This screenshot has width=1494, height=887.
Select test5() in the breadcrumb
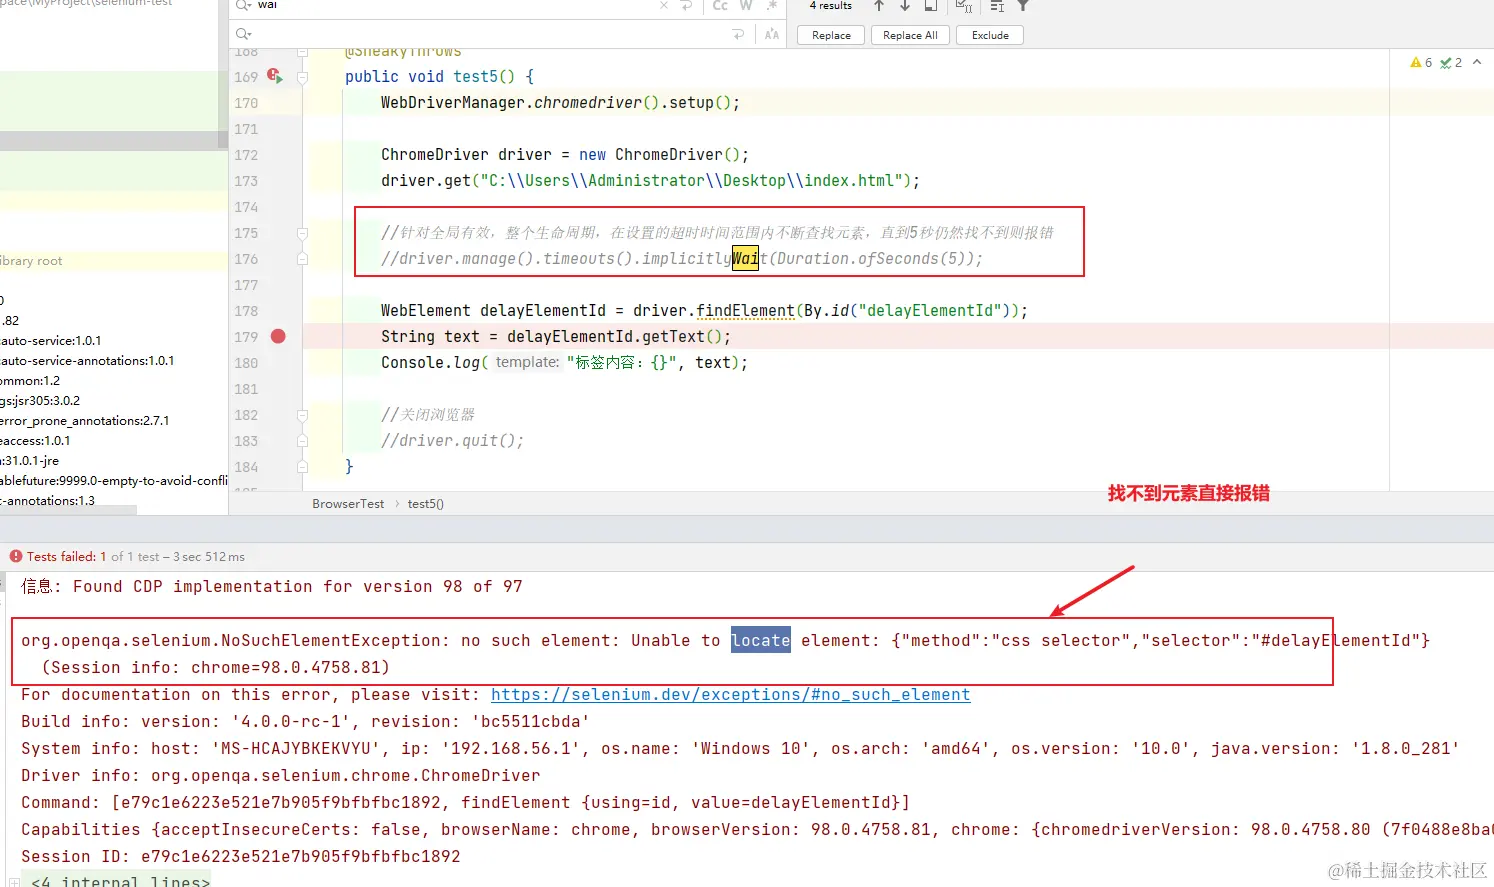[426, 503]
